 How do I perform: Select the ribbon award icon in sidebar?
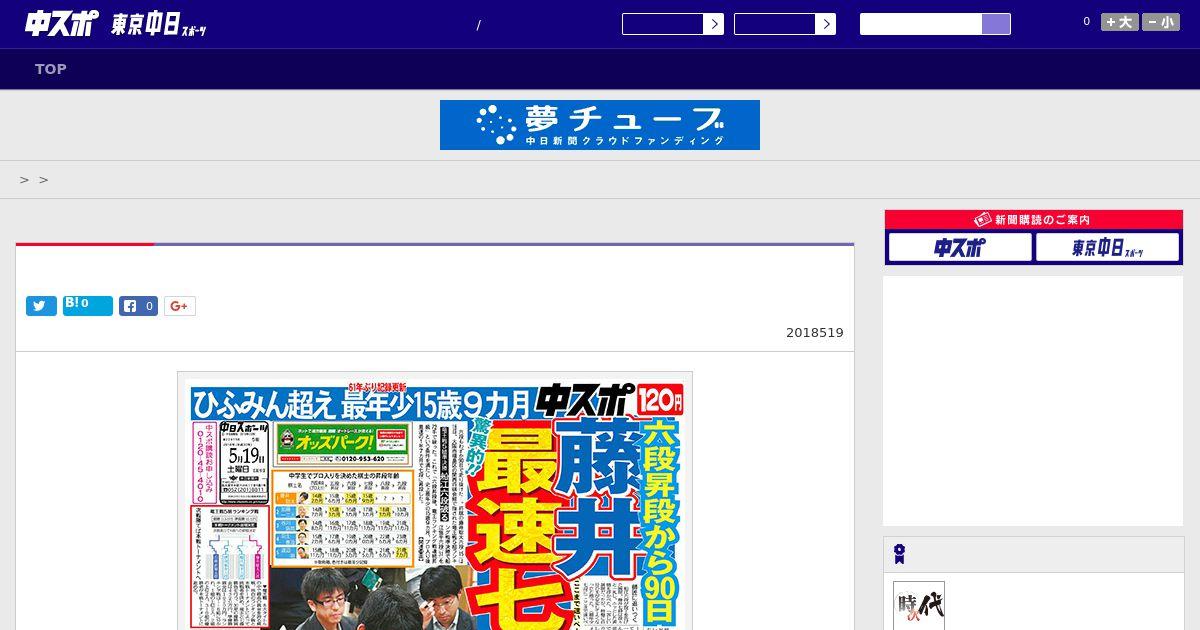pyautogui.click(x=900, y=554)
